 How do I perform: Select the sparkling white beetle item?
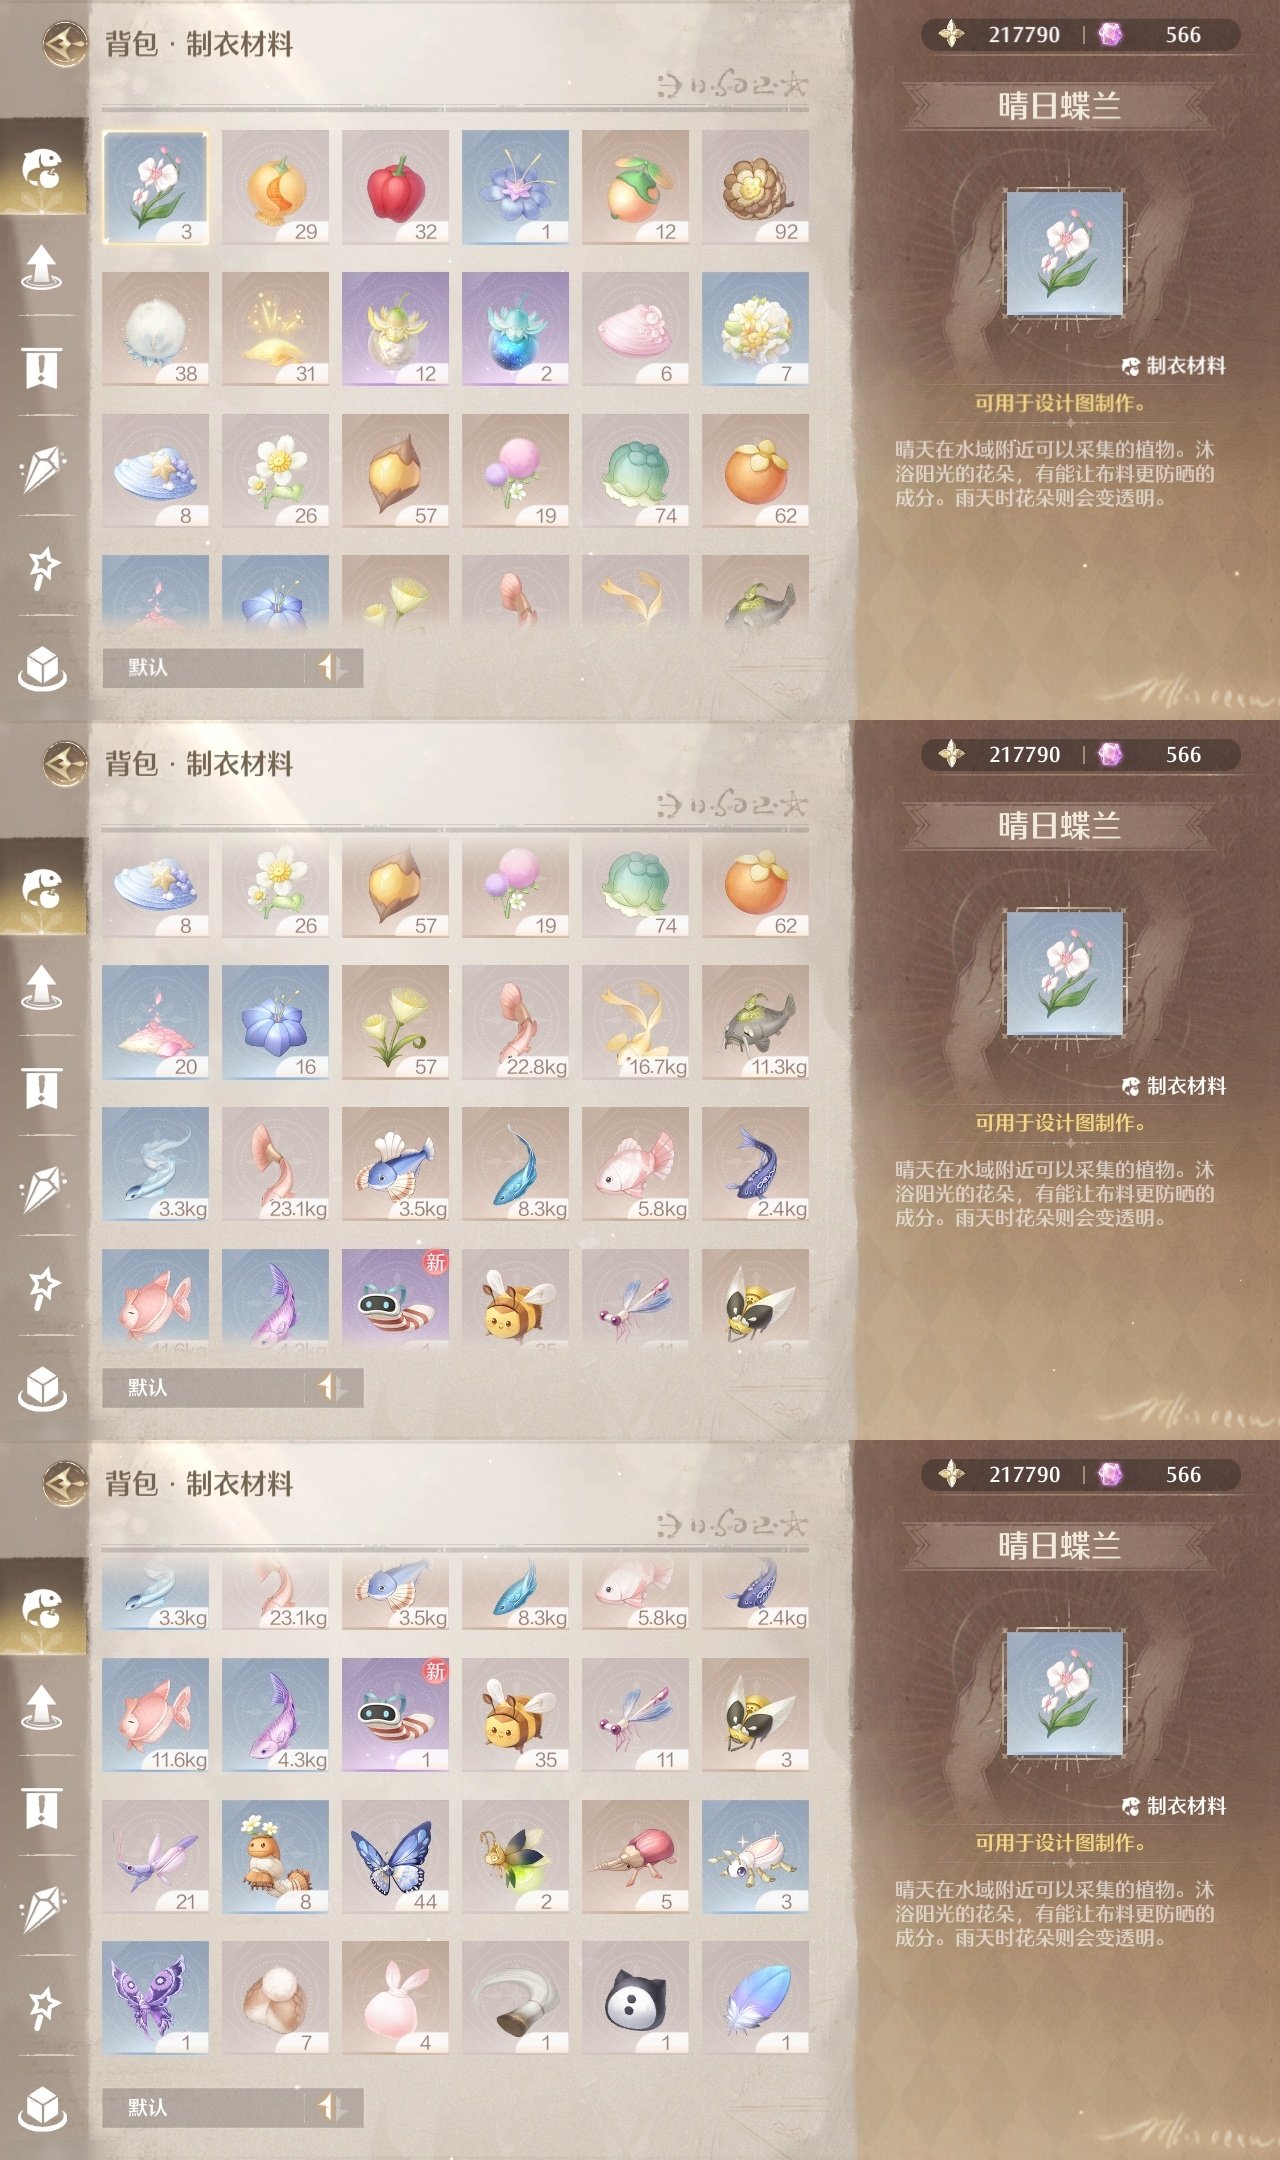[755, 1857]
